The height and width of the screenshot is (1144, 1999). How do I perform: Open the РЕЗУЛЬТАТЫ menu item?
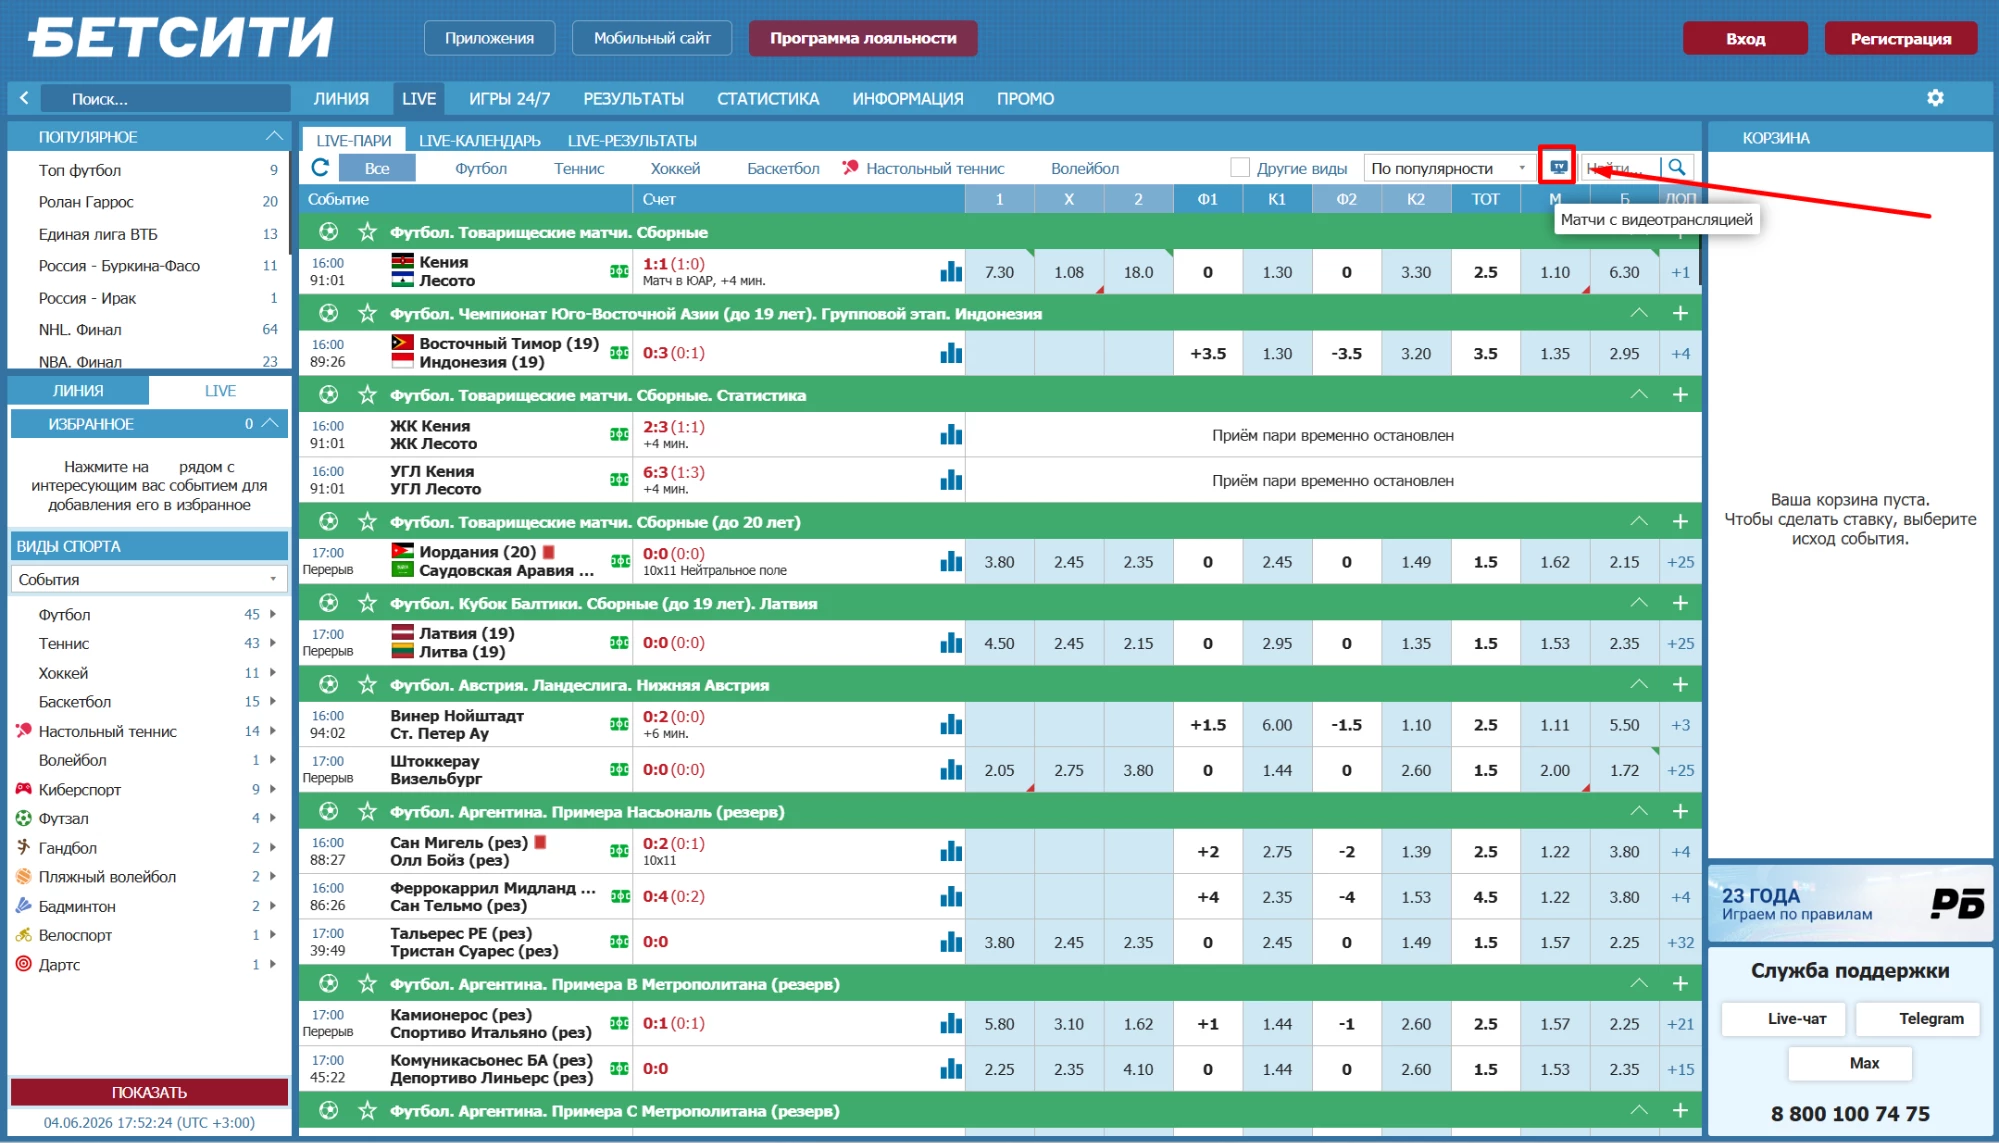click(x=633, y=98)
